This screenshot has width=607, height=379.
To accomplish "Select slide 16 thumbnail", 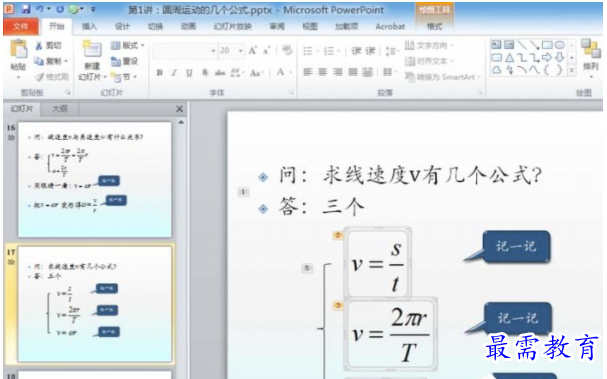I will click(95, 180).
